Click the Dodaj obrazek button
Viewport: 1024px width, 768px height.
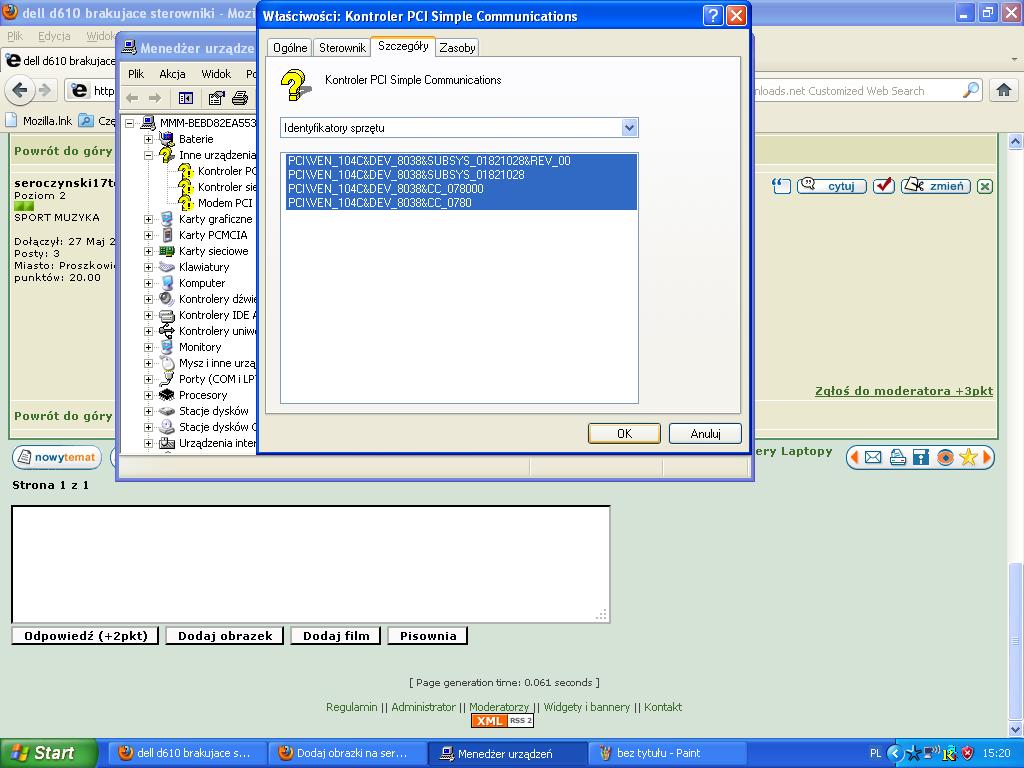pos(225,636)
